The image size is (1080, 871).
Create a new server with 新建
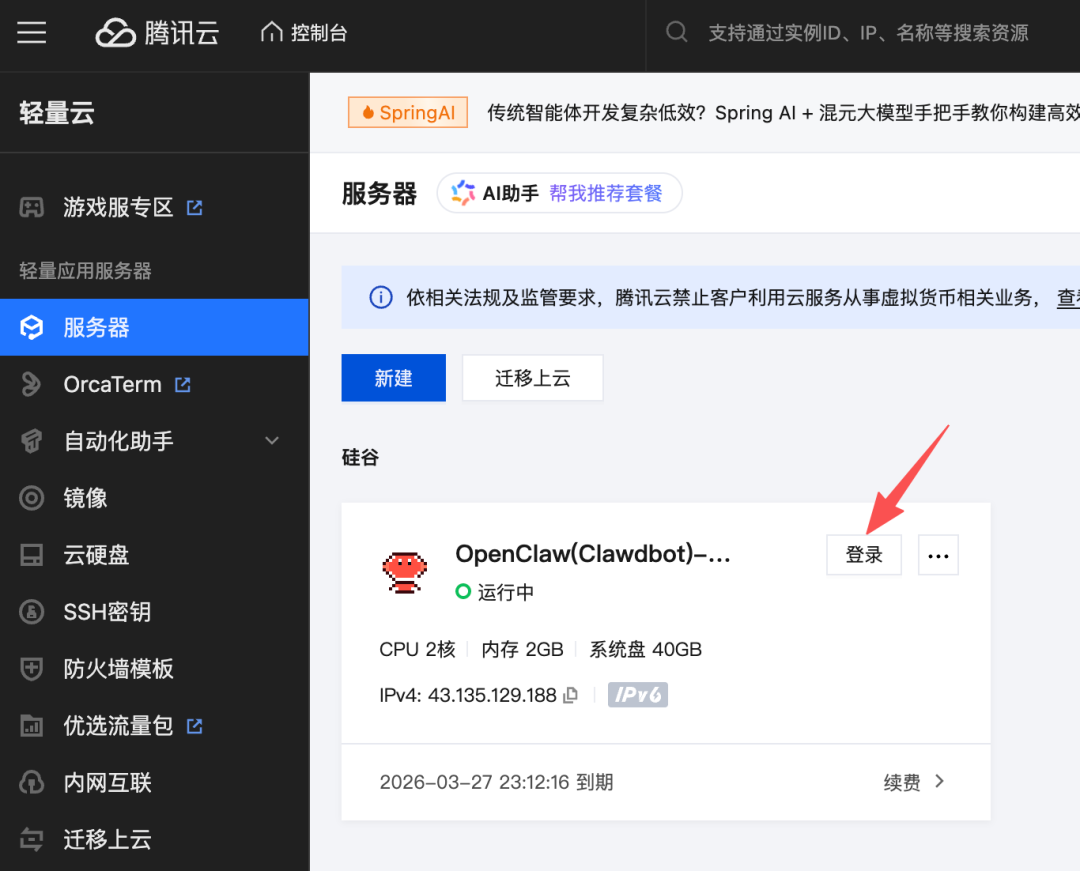tap(393, 378)
